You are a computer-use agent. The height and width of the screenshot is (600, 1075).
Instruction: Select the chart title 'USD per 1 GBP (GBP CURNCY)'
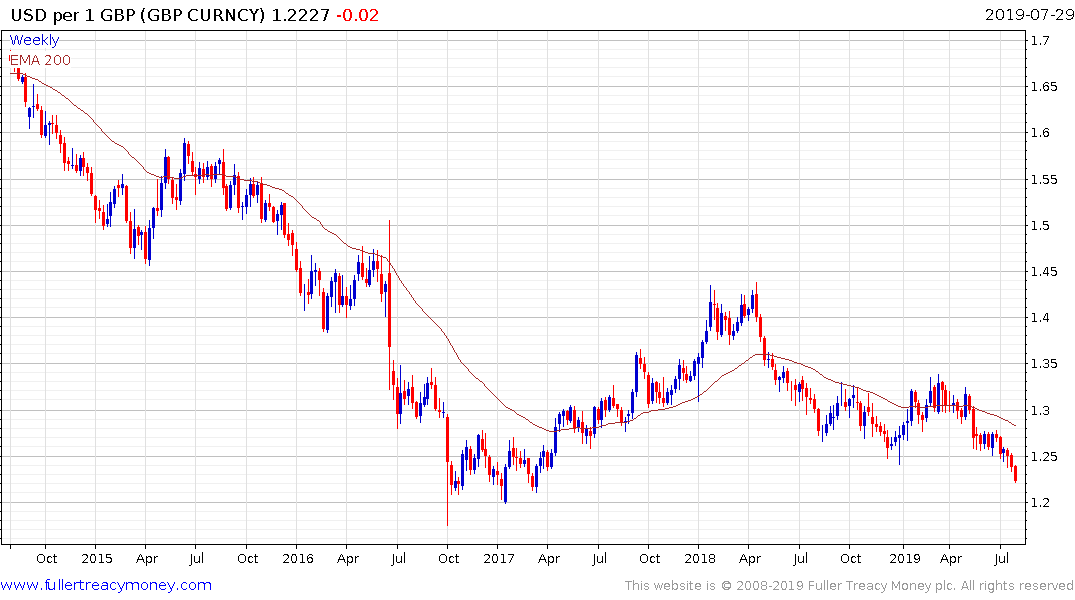point(138,15)
